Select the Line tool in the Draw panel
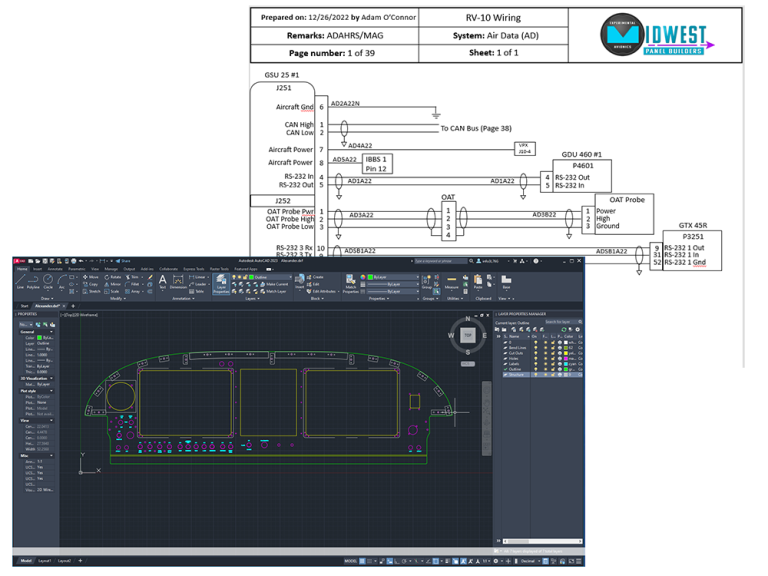Viewport: 768px width, 576px height. click(20, 281)
